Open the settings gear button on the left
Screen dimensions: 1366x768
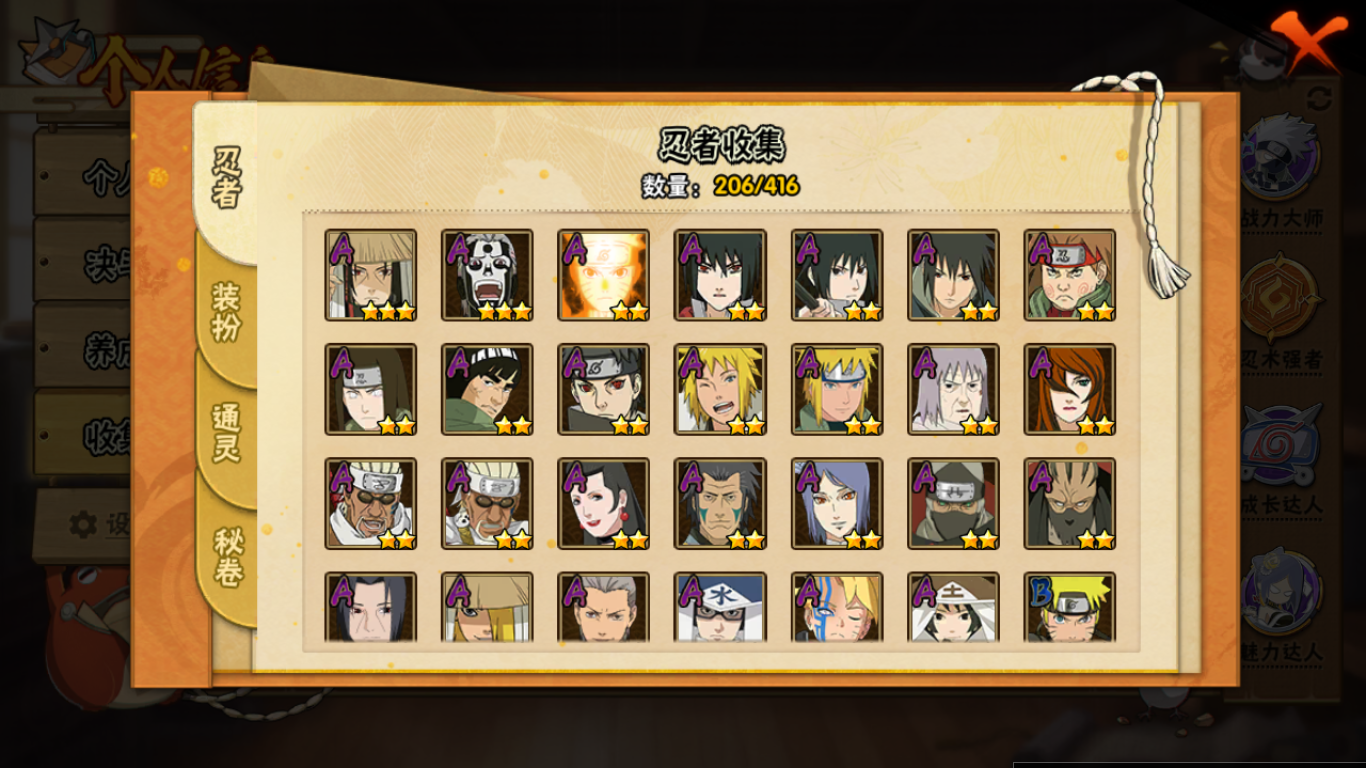84,524
